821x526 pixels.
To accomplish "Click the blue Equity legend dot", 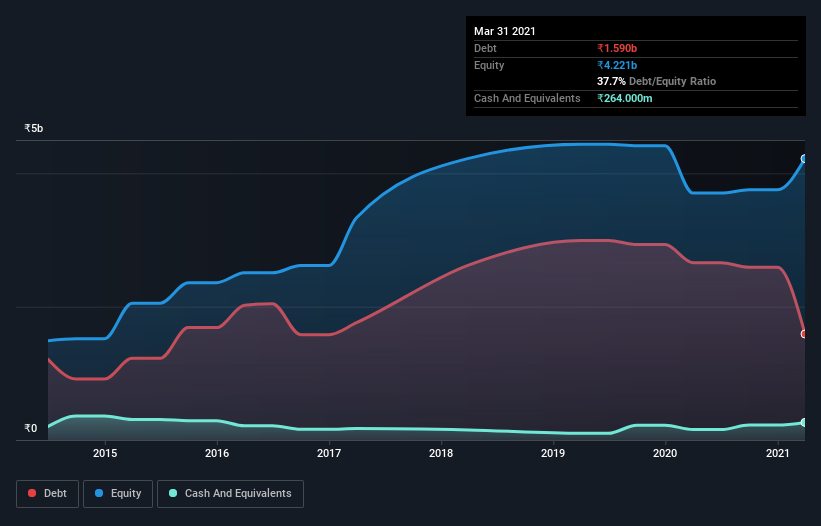I will (99, 493).
